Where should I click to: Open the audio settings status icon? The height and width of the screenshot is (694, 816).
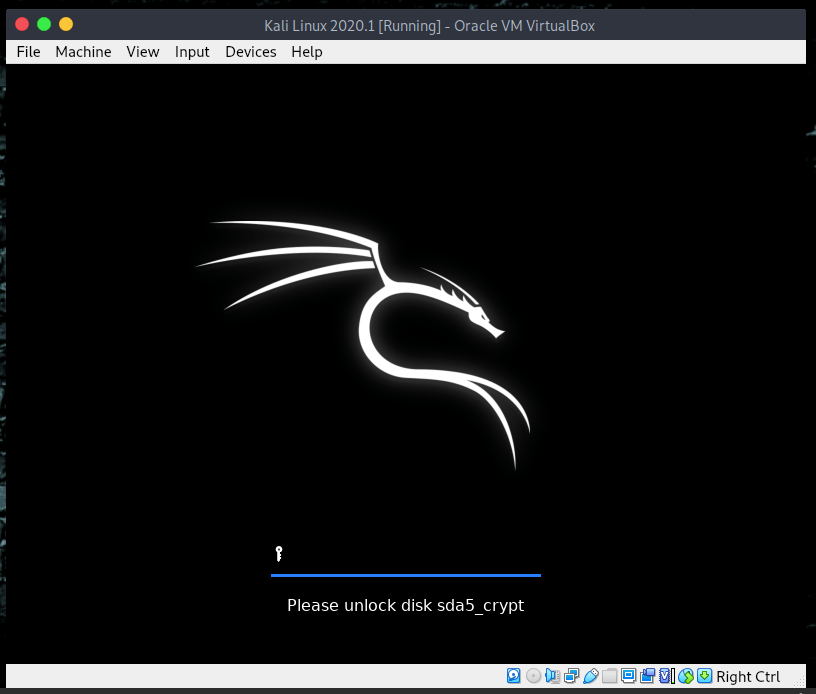coord(552,676)
